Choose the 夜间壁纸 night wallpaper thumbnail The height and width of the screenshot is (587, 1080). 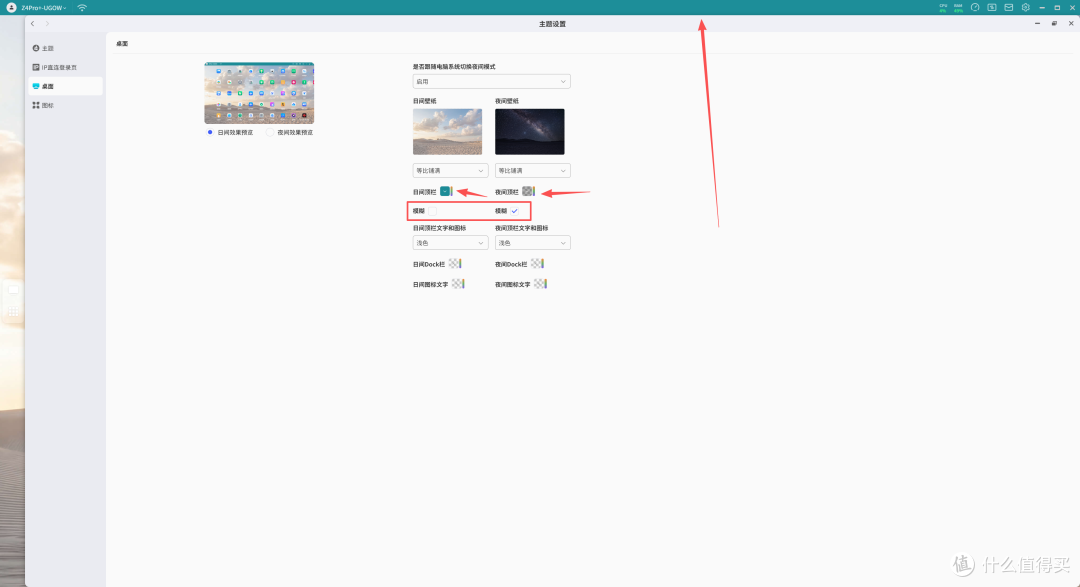click(530, 132)
